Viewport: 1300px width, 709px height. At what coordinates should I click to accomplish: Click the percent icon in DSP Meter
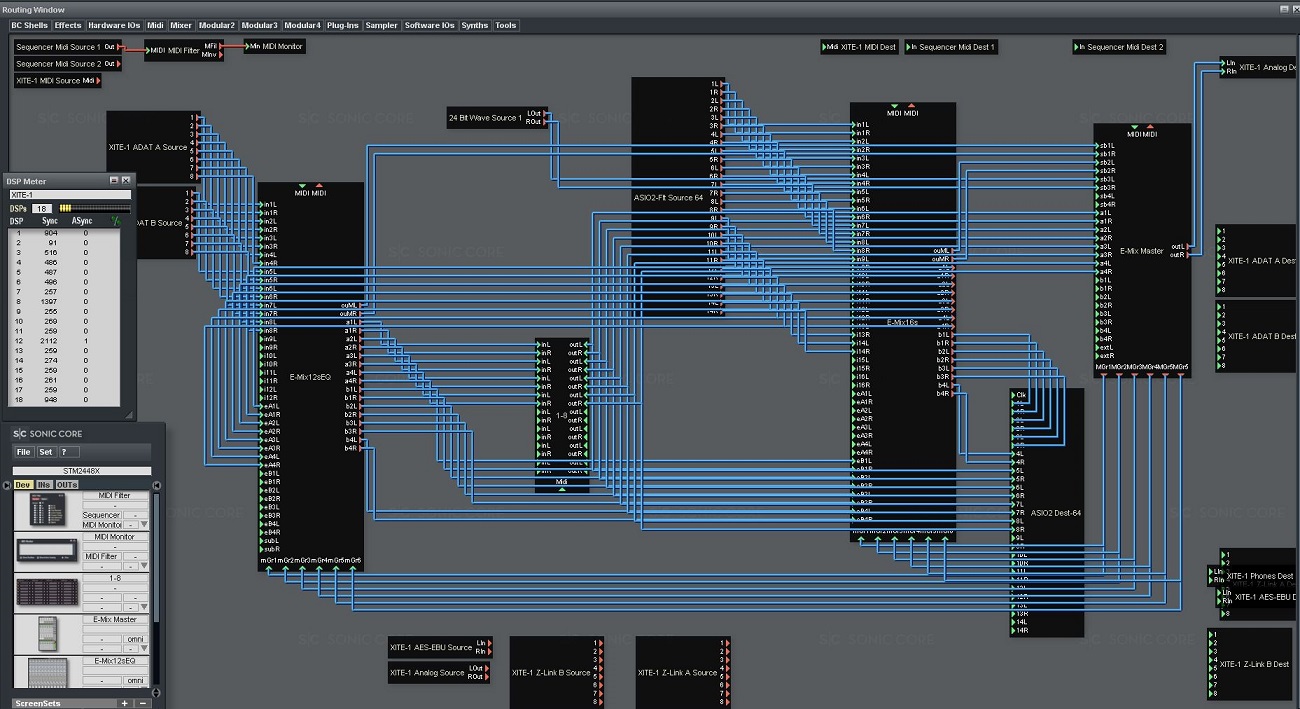pyautogui.click(x=115, y=221)
